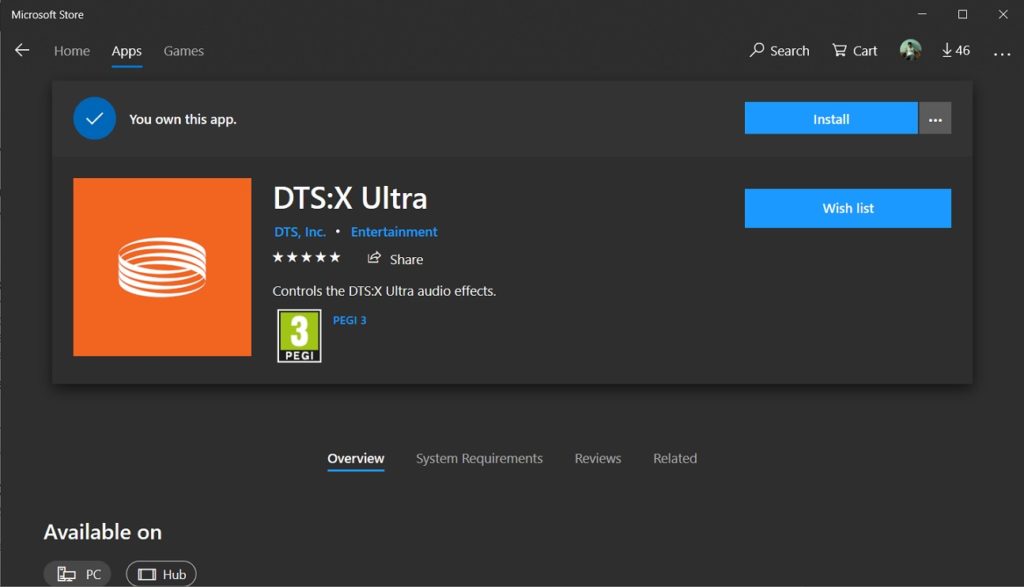Click the user profile avatar picture
This screenshot has width=1024, height=587.
[x=910, y=50]
